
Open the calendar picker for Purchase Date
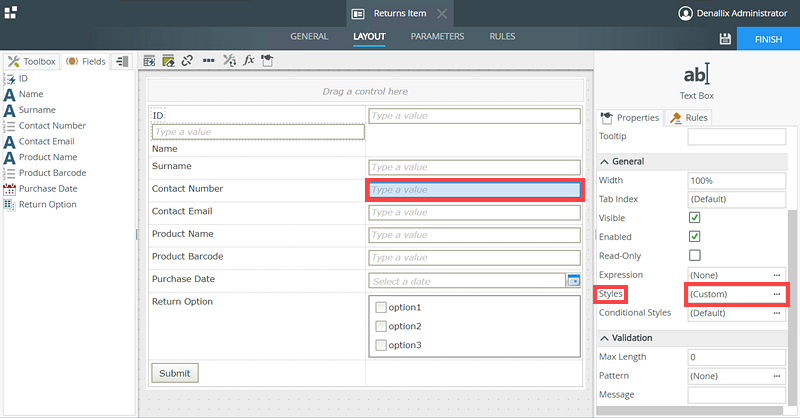point(574,281)
